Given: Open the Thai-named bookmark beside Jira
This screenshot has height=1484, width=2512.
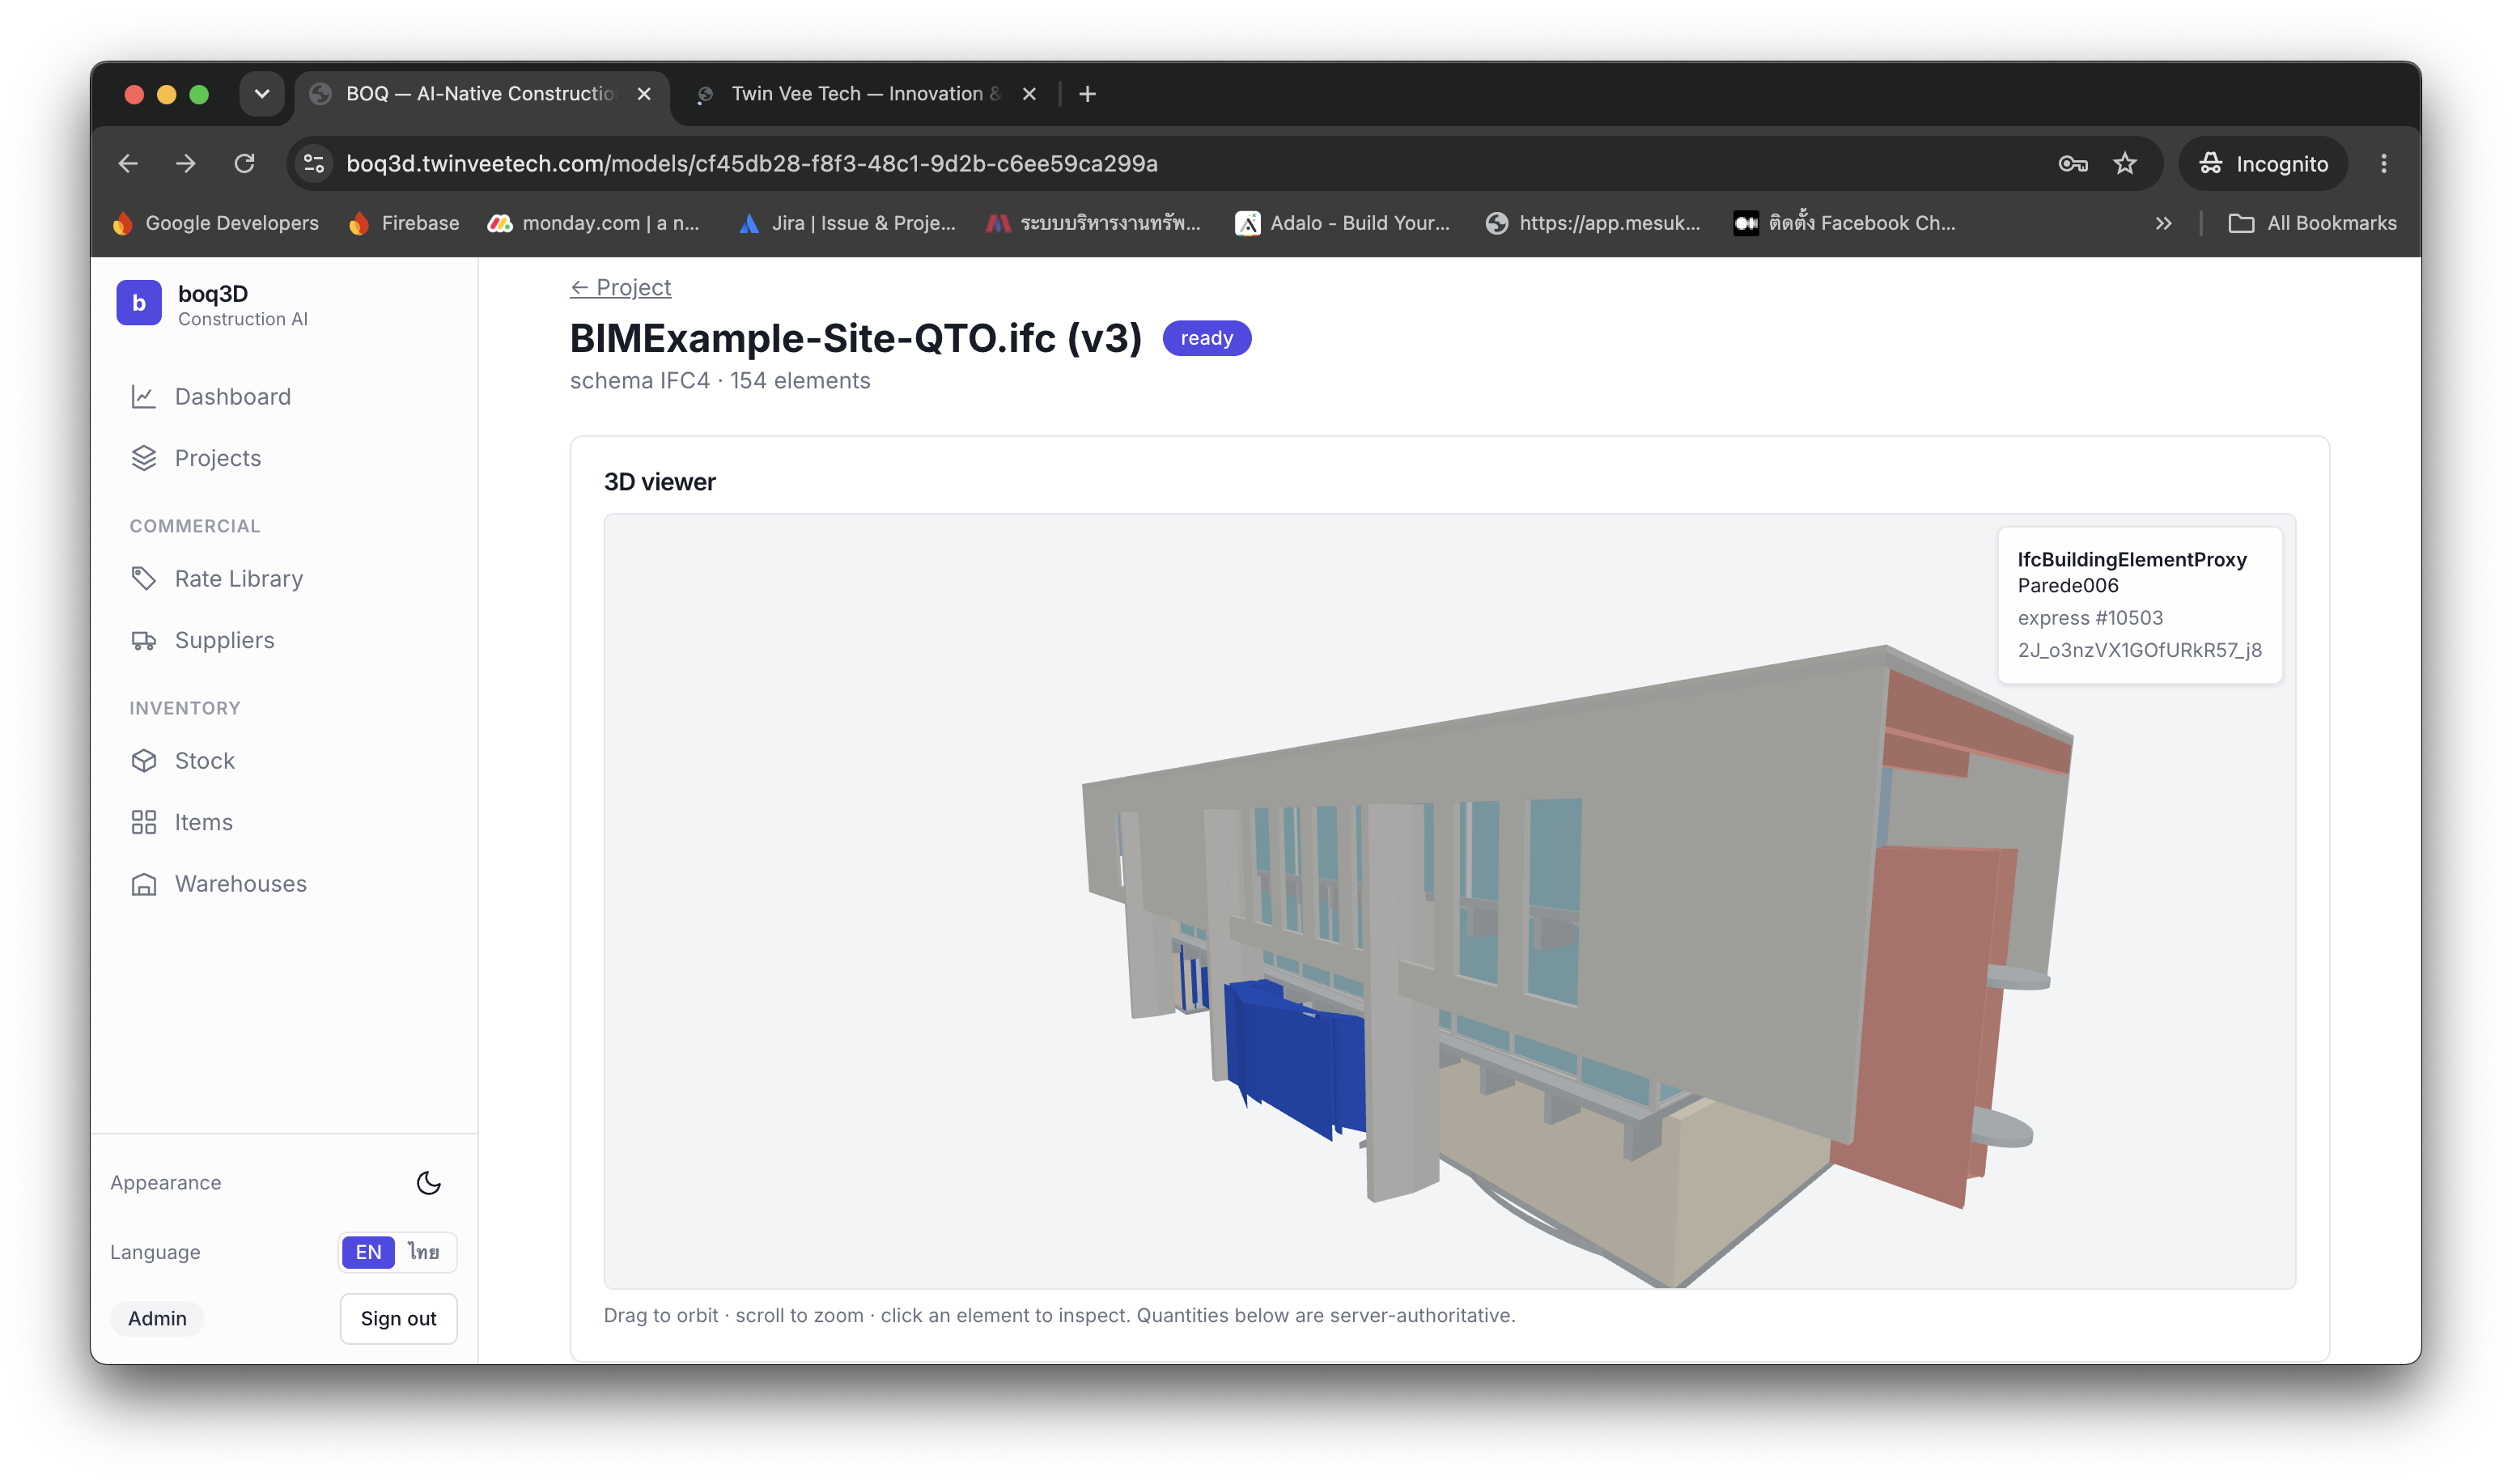Looking at the screenshot, I should click(1093, 223).
